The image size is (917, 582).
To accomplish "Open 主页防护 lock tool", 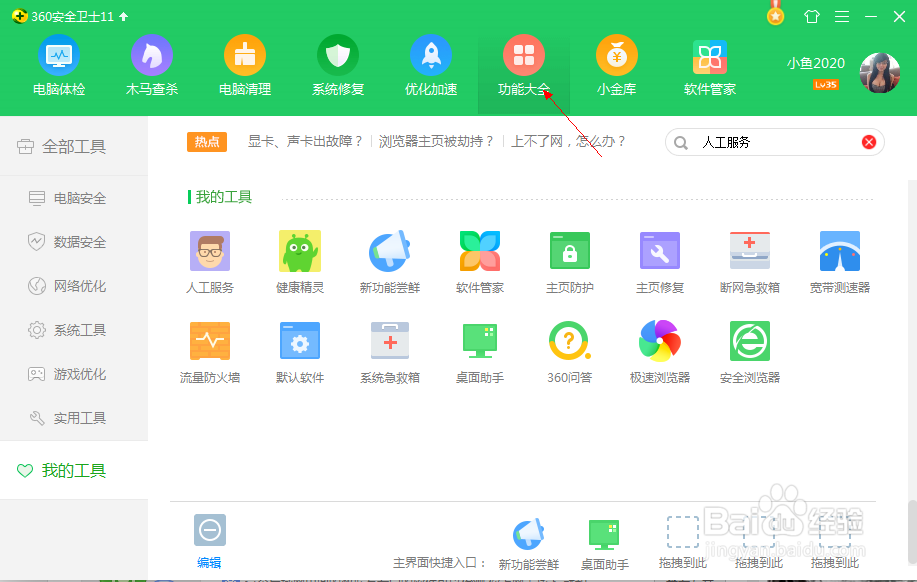I will tap(570, 262).
